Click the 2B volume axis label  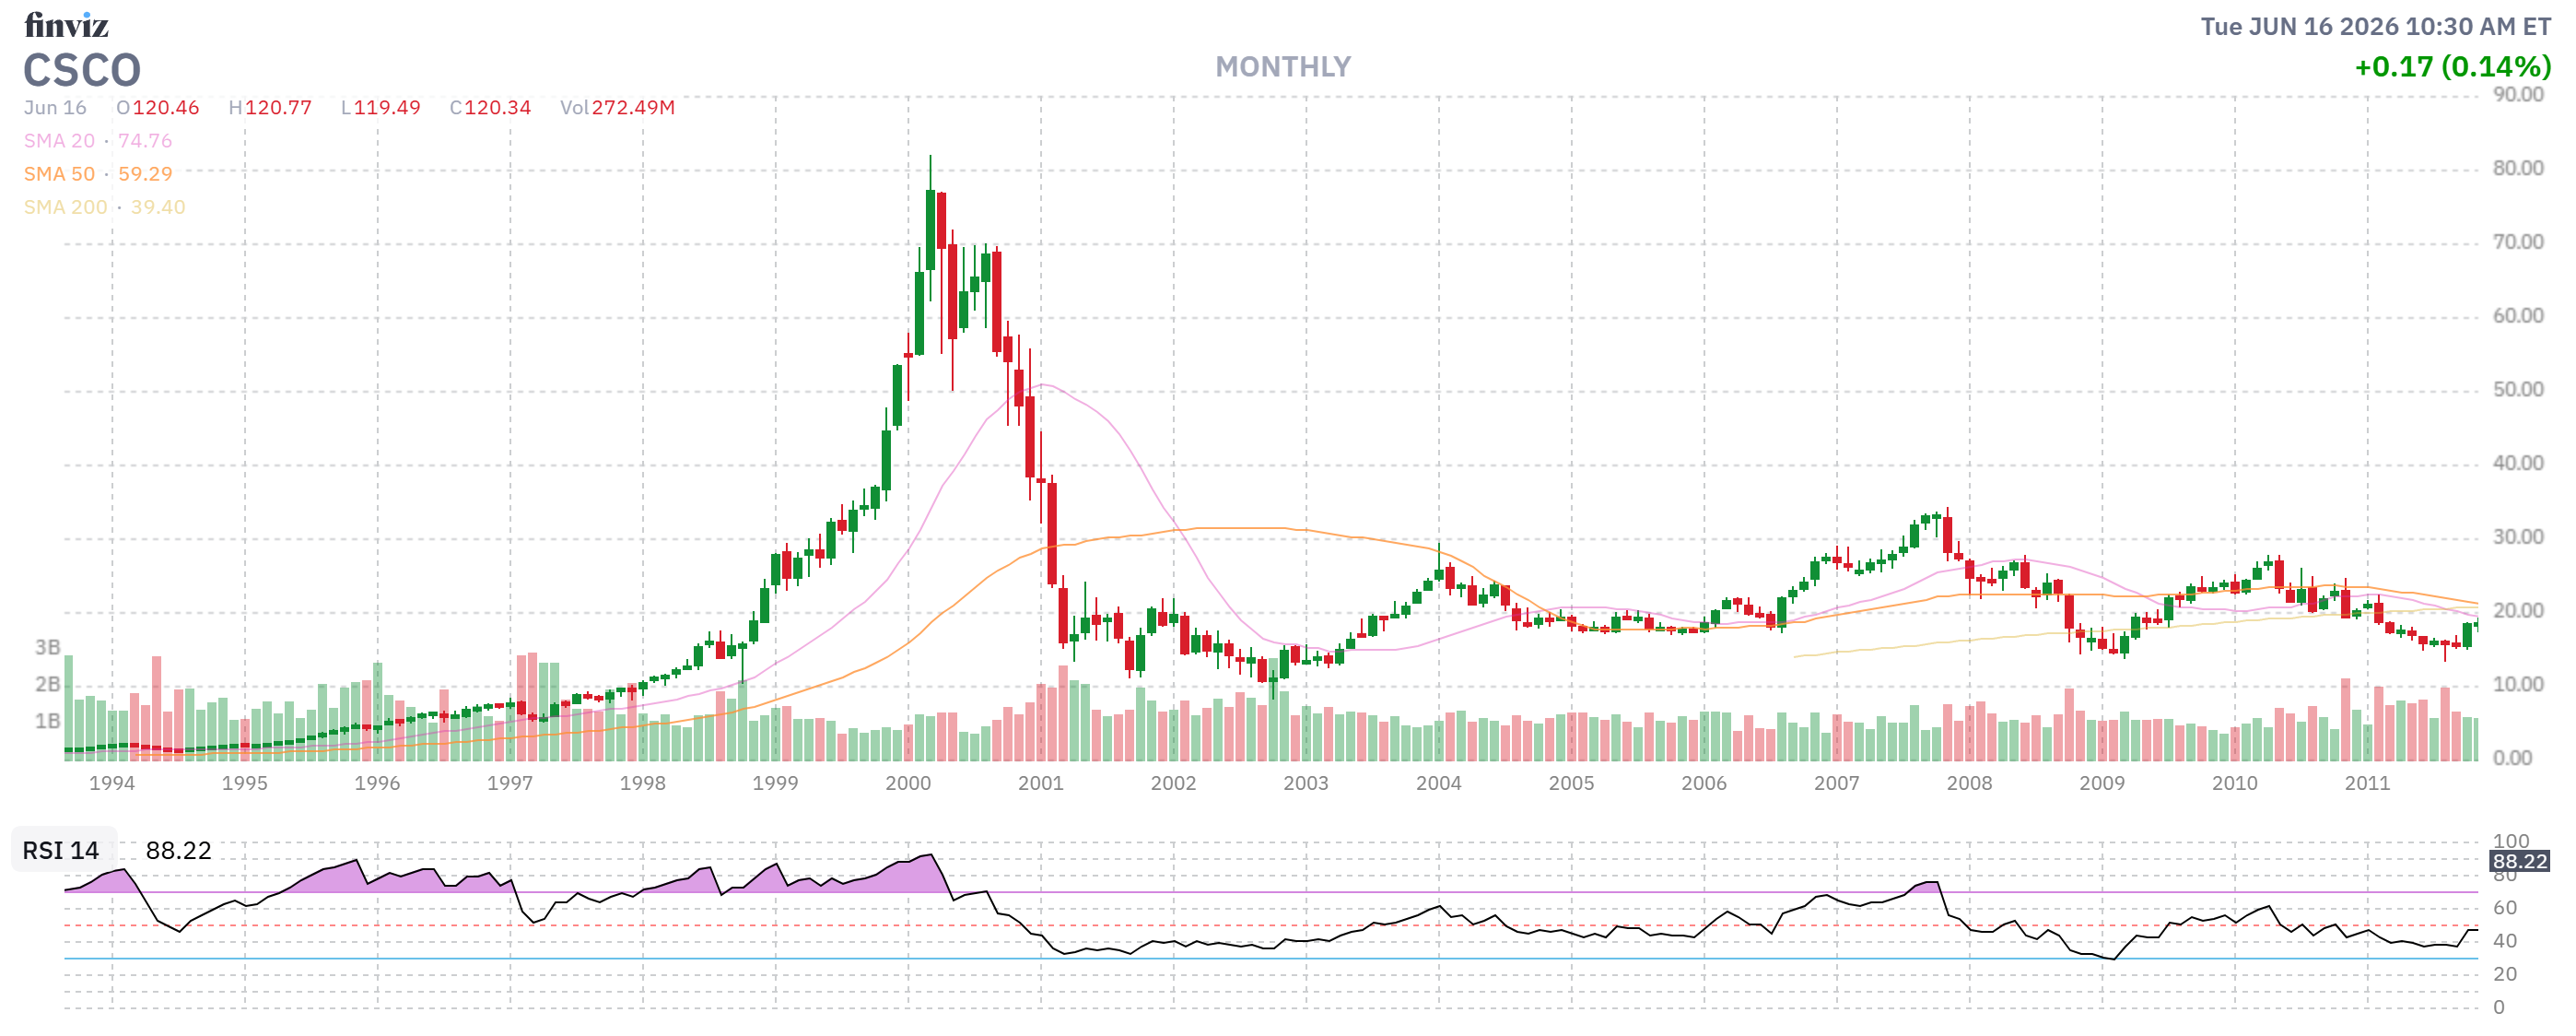coord(47,685)
